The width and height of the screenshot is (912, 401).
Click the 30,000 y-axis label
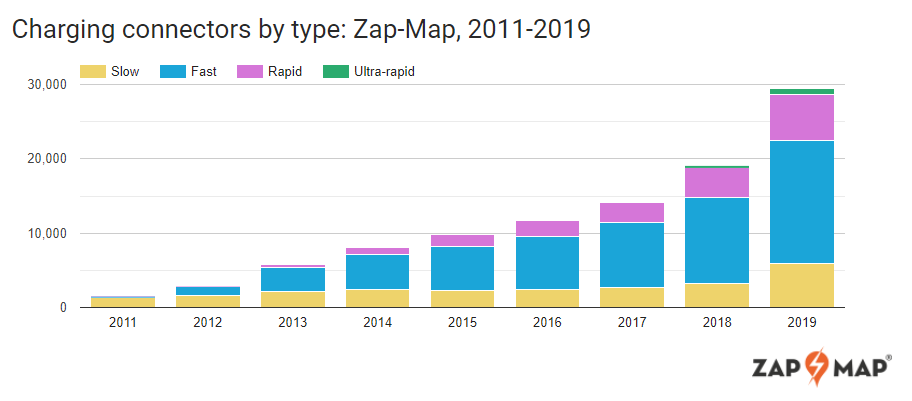coord(46,85)
